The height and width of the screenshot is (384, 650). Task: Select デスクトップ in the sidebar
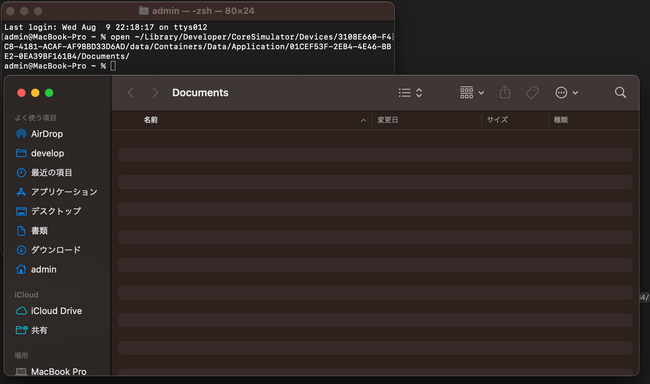(57, 211)
